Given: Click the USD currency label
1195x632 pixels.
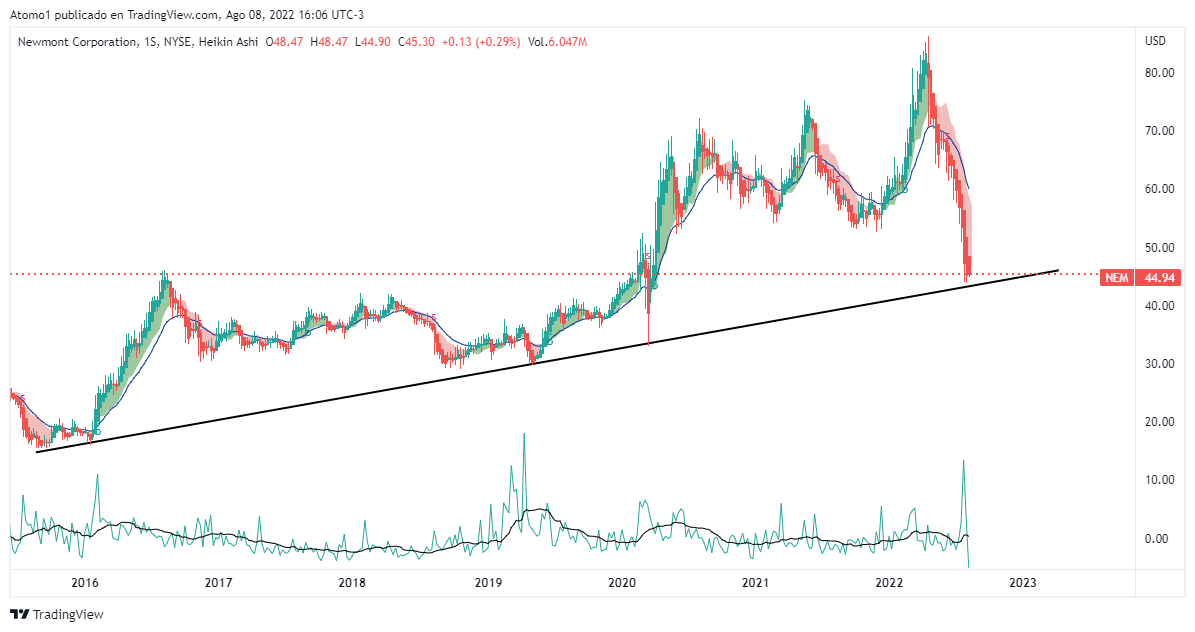Looking at the screenshot, I should [1155, 41].
